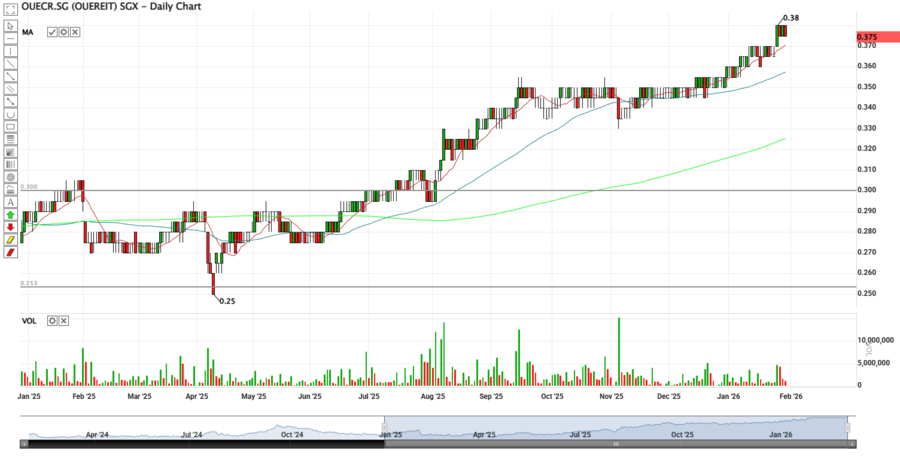Click the right handle of range navigator
The height and width of the screenshot is (457, 900).
click(x=848, y=427)
